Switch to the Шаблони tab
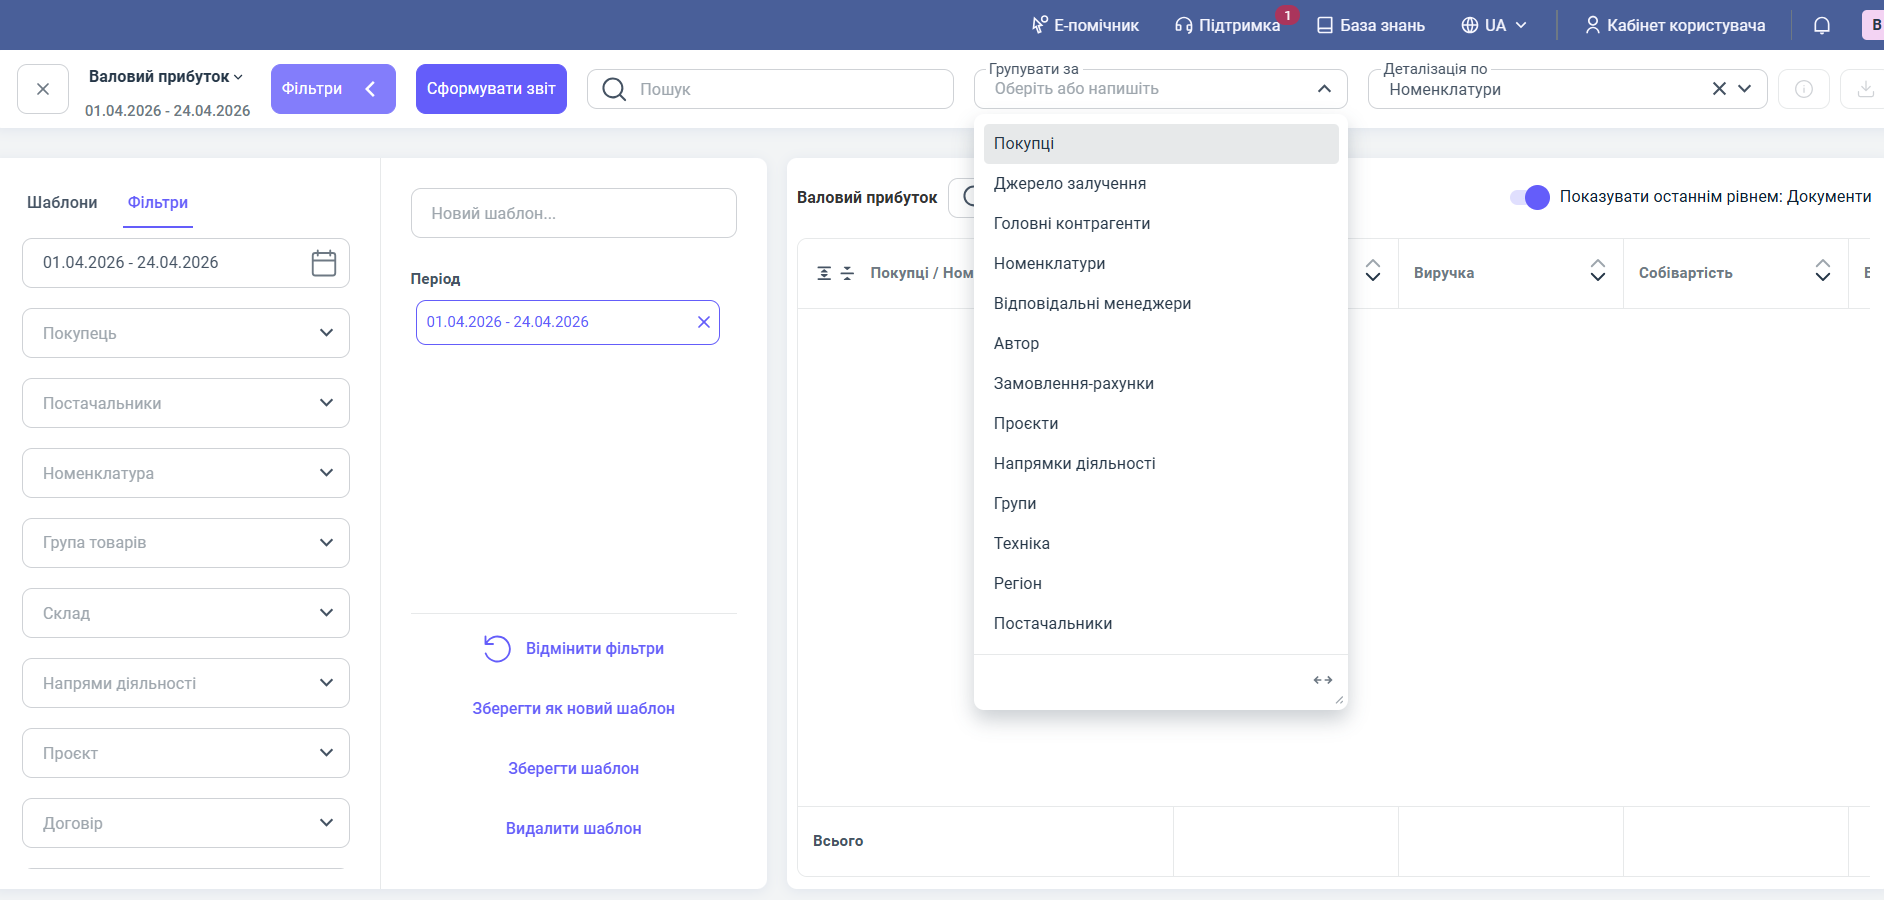The image size is (1884, 900). pyautogui.click(x=62, y=202)
